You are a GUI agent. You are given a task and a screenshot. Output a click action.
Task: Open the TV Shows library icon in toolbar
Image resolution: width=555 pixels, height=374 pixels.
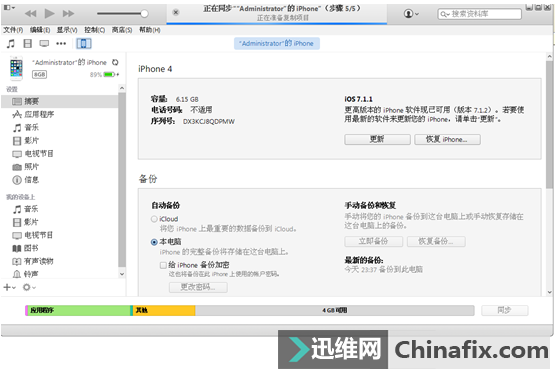coord(44,44)
